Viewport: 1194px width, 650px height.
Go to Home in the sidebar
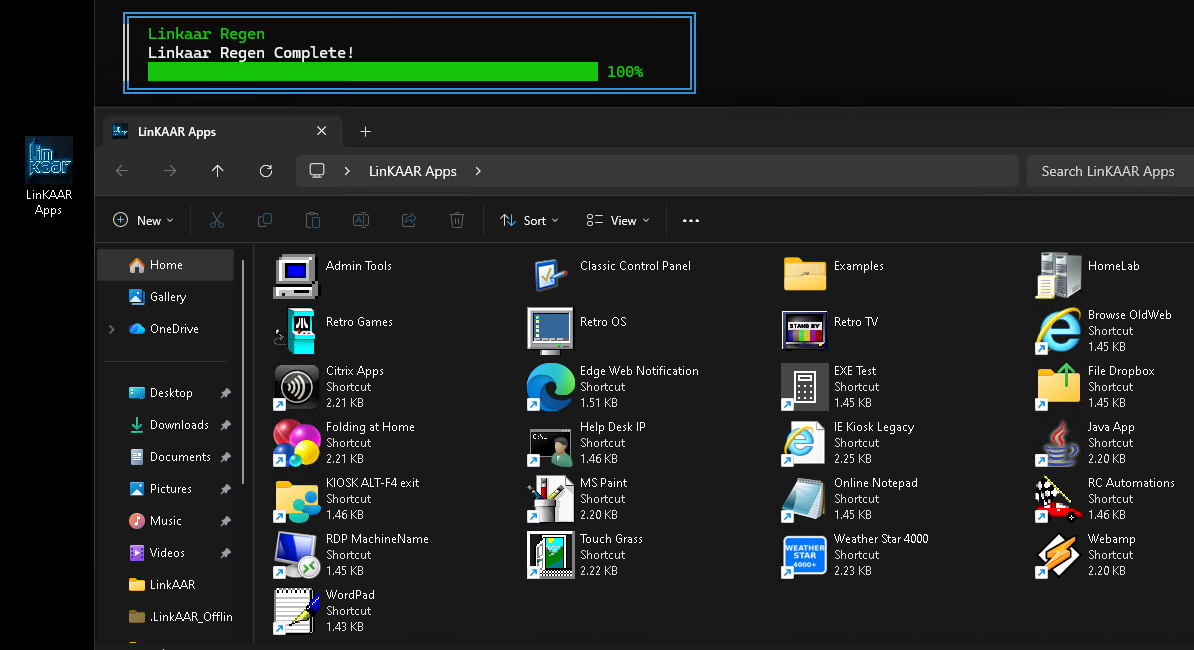tap(166, 265)
